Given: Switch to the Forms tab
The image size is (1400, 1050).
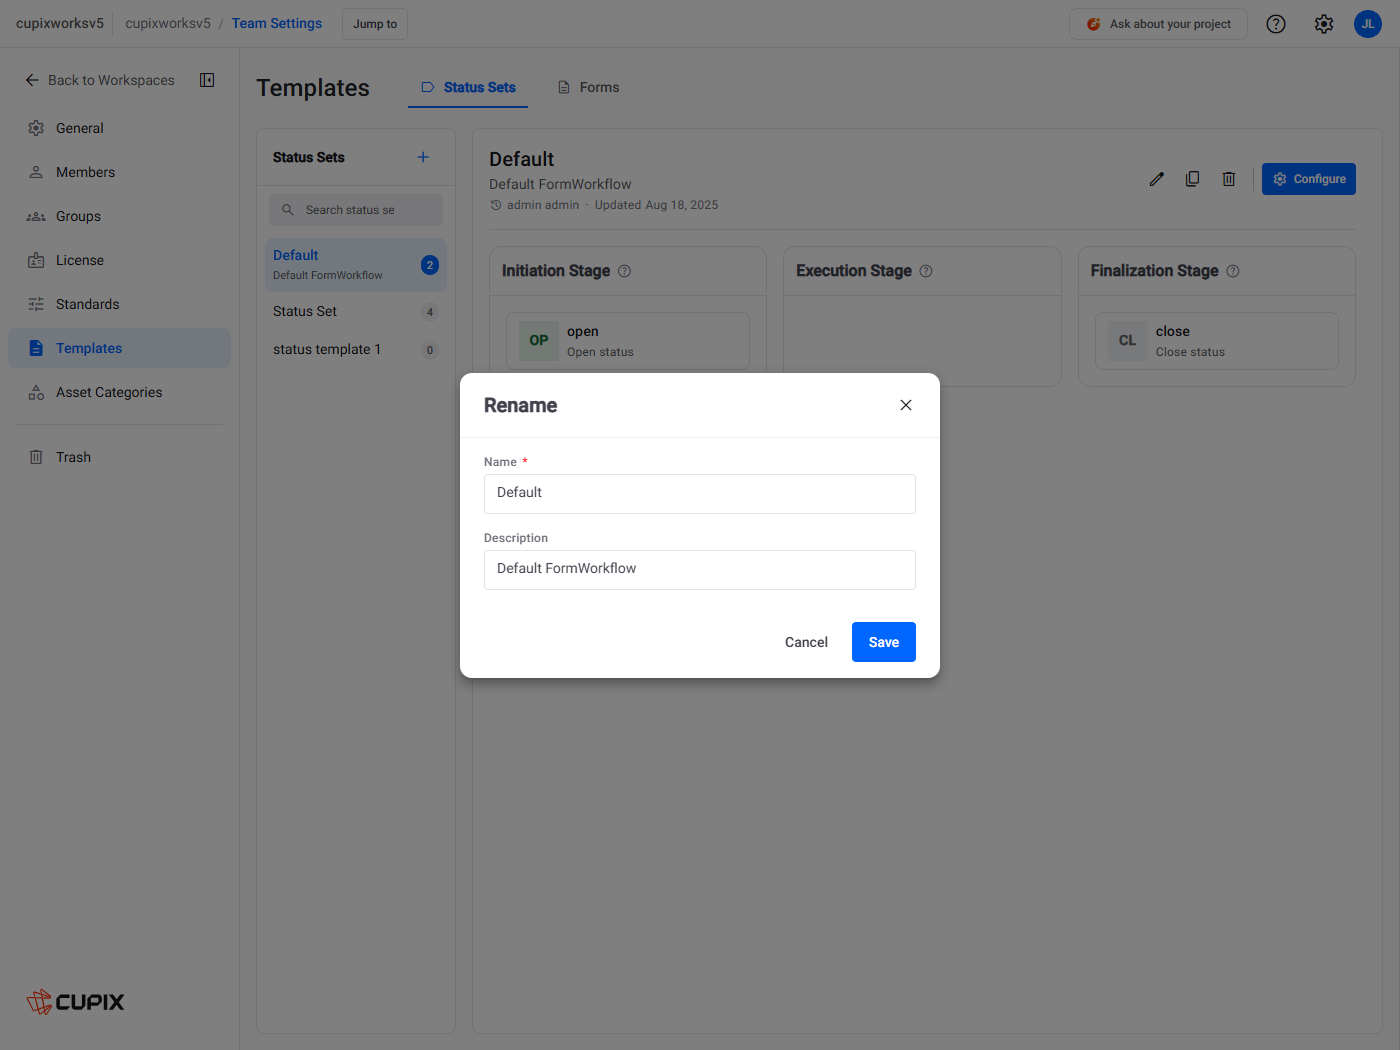Looking at the screenshot, I should click(x=589, y=88).
